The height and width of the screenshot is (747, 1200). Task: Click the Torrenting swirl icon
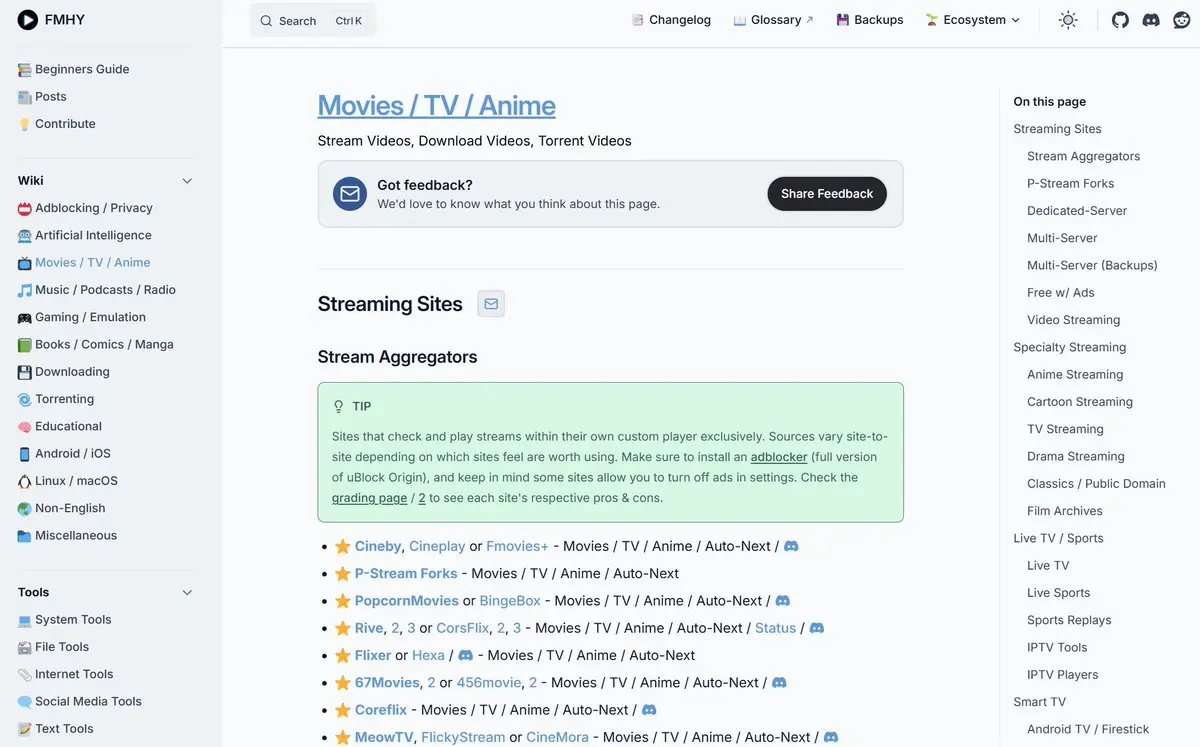click(25, 399)
